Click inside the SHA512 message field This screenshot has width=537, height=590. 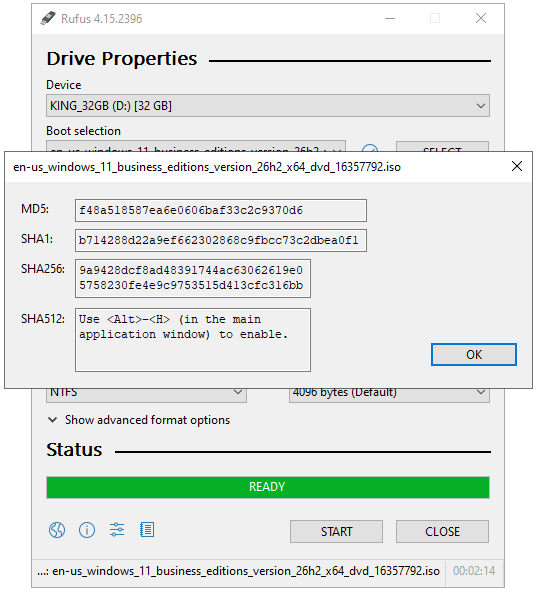click(x=193, y=340)
